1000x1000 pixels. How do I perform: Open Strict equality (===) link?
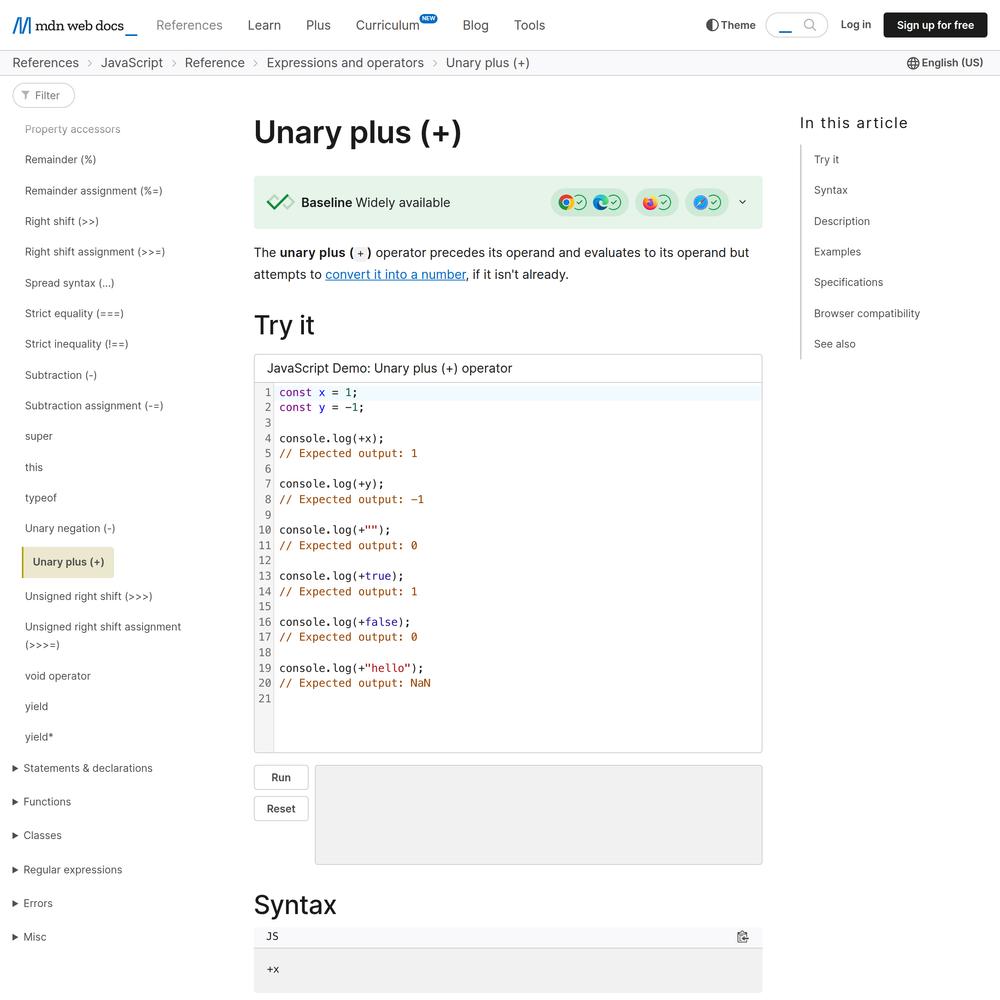pyautogui.click(x=74, y=313)
